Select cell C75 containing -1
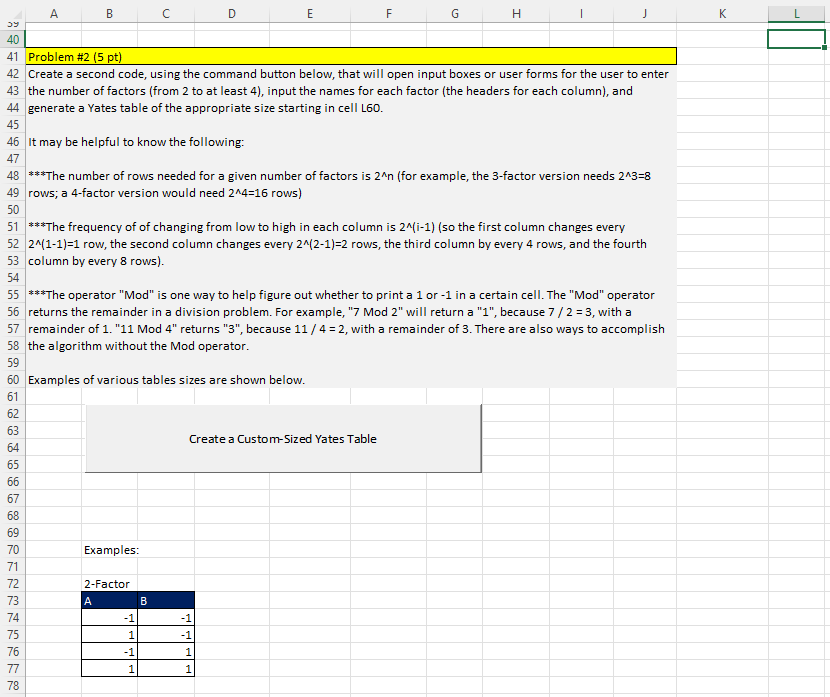This screenshot has width=830, height=697. (166, 635)
